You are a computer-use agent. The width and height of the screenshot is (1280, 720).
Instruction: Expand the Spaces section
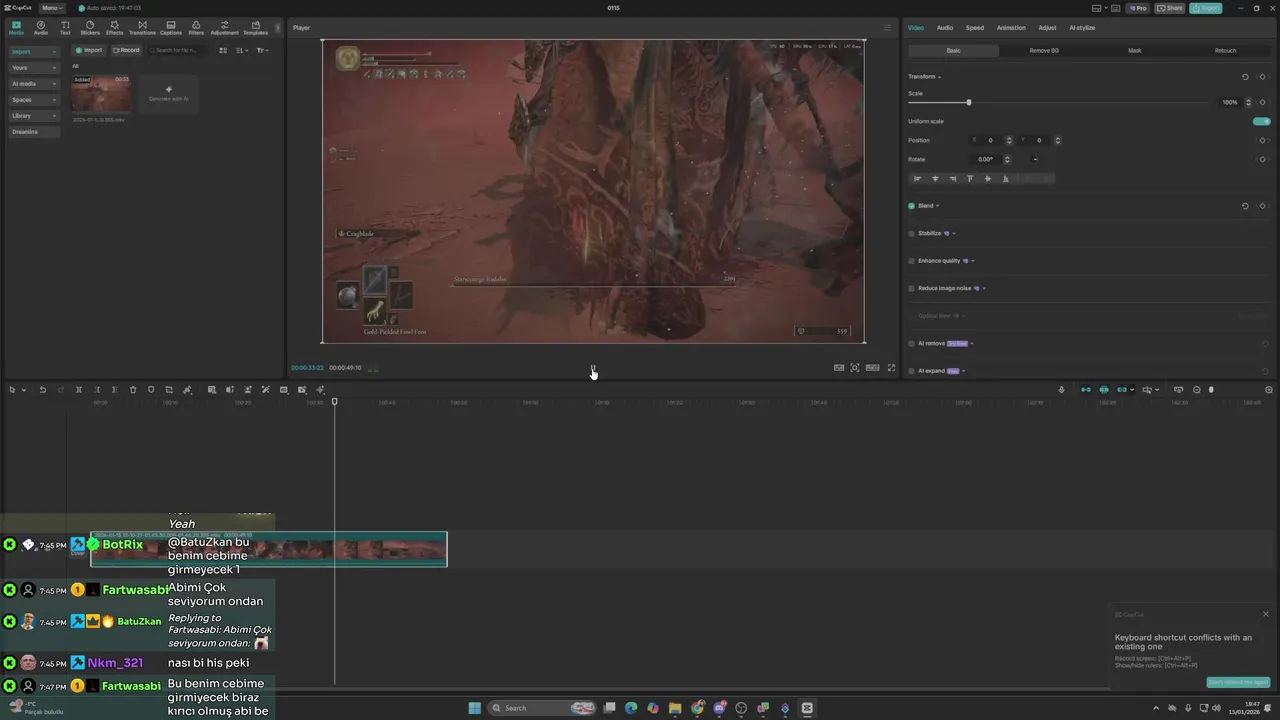34,100
